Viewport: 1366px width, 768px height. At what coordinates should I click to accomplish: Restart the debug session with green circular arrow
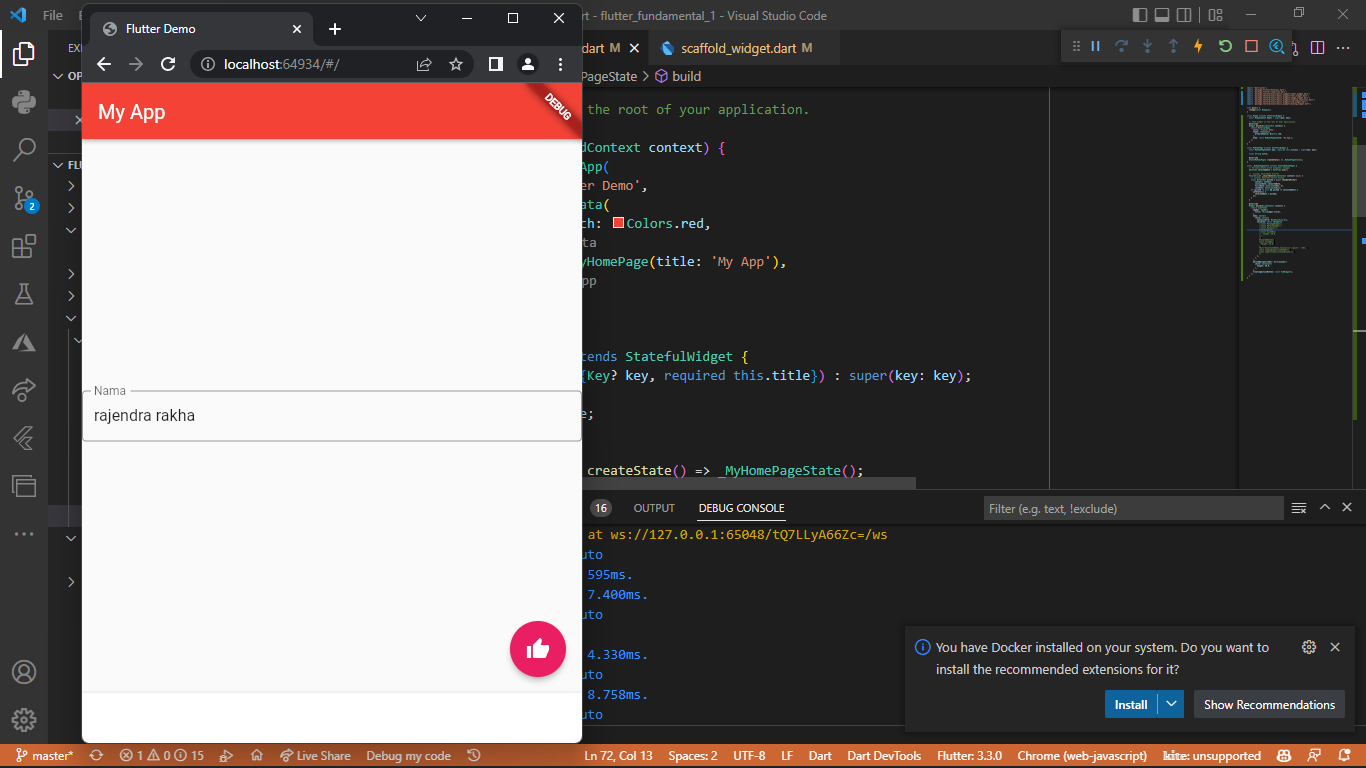[1224, 47]
